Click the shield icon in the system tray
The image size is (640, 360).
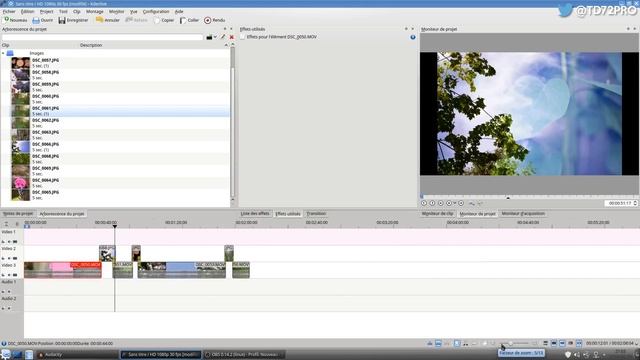click(x=567, y=355)
